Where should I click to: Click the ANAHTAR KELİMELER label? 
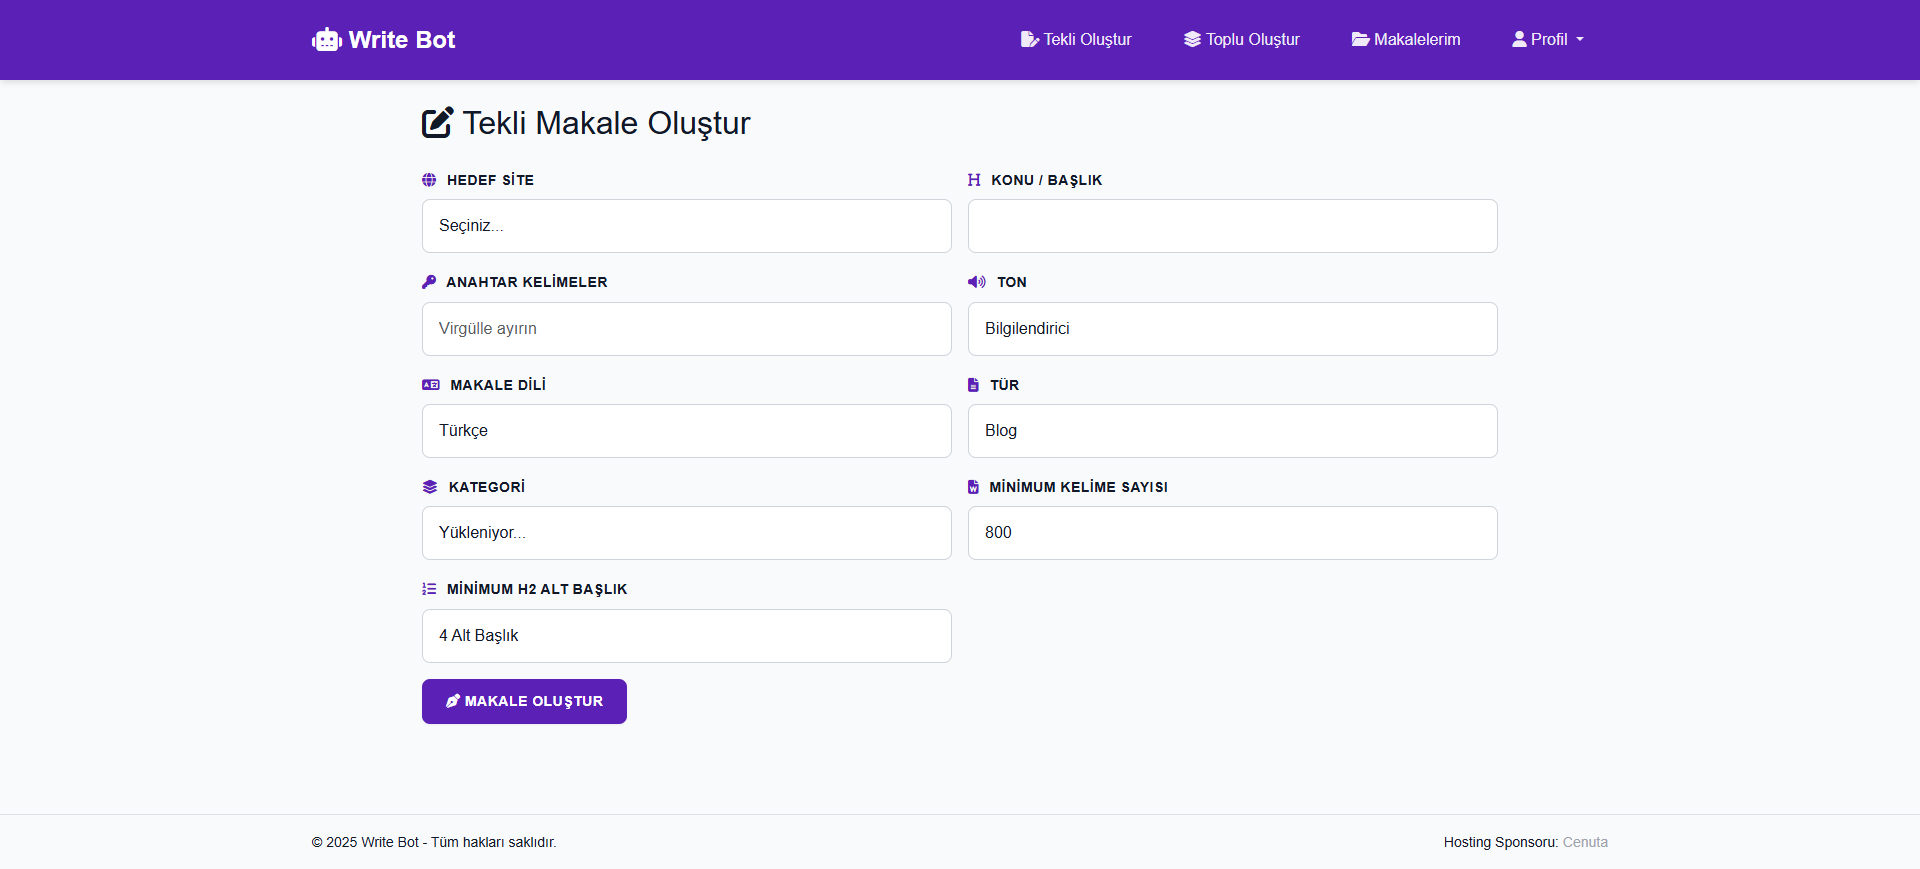tap(527, 282)
